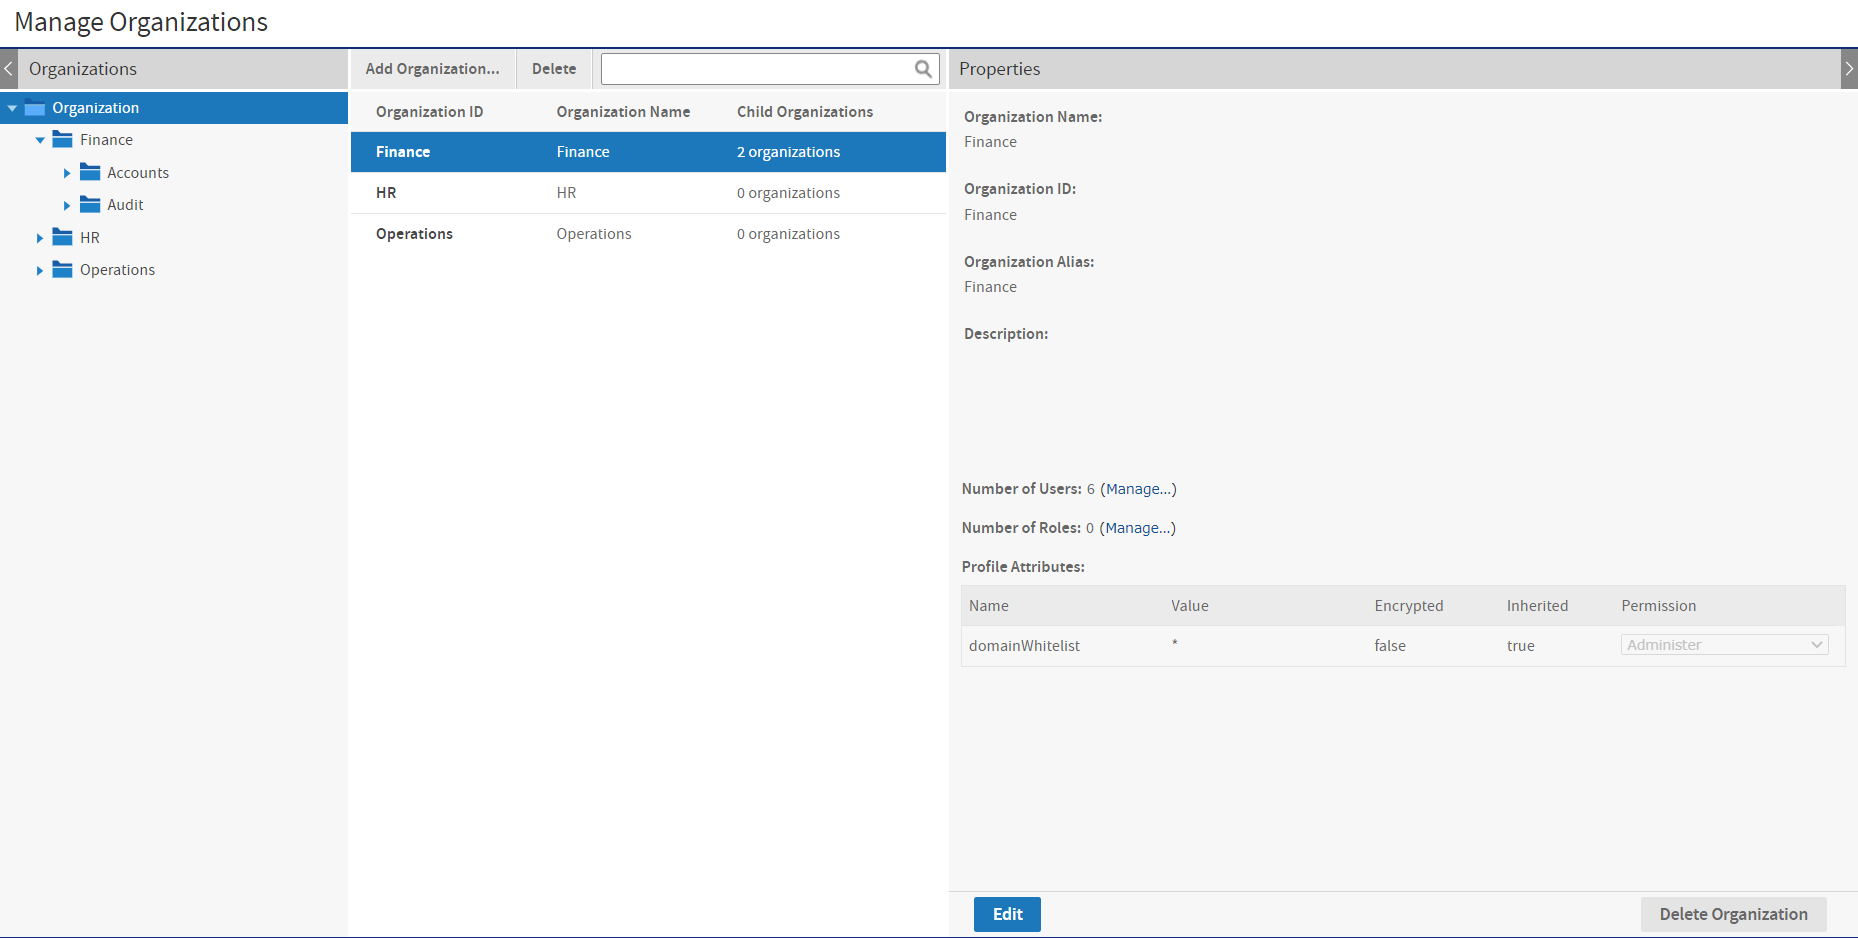Click the search magnifier icon
Screen dimensions: 1858x938
click(x=923, y=69)
